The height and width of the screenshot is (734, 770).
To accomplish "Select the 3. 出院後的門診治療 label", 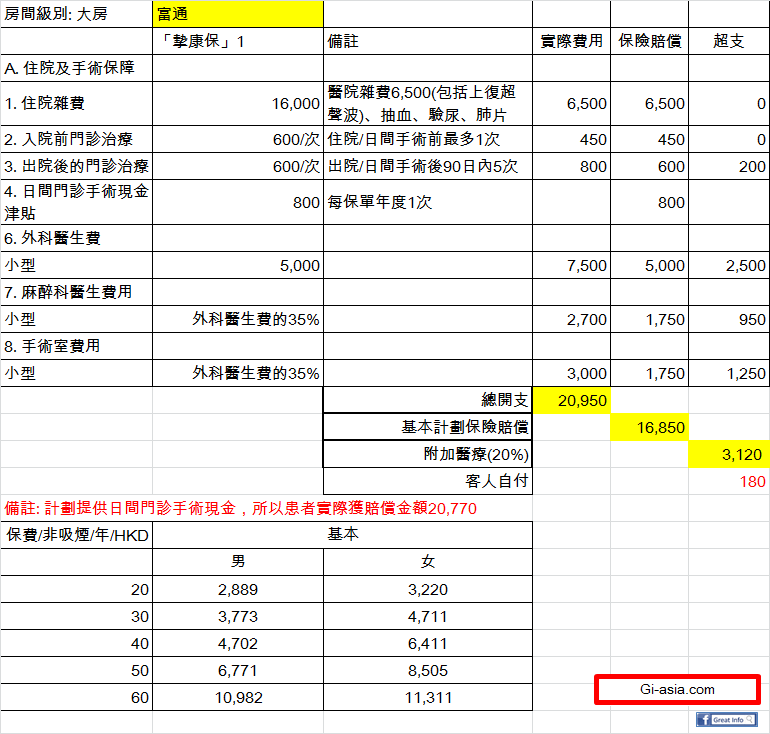I will click(x=77, y=166).
